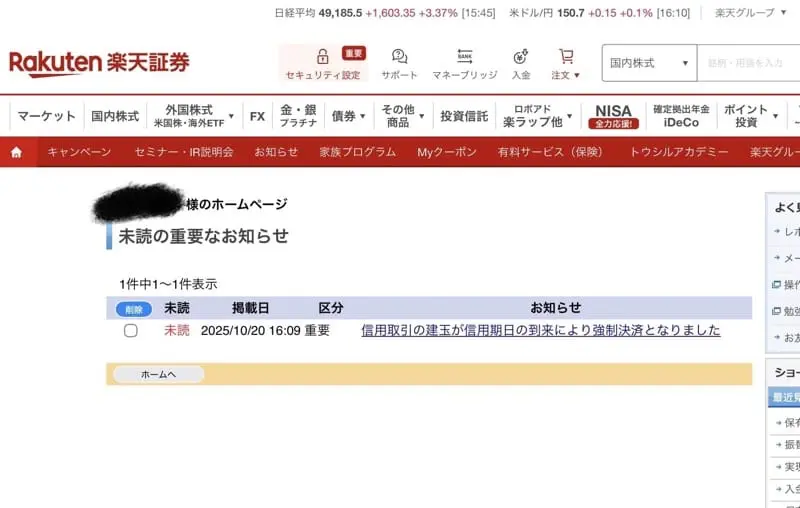
Task: Open the 国内株式 search type dropdown
Action: [x=649, y=63]
